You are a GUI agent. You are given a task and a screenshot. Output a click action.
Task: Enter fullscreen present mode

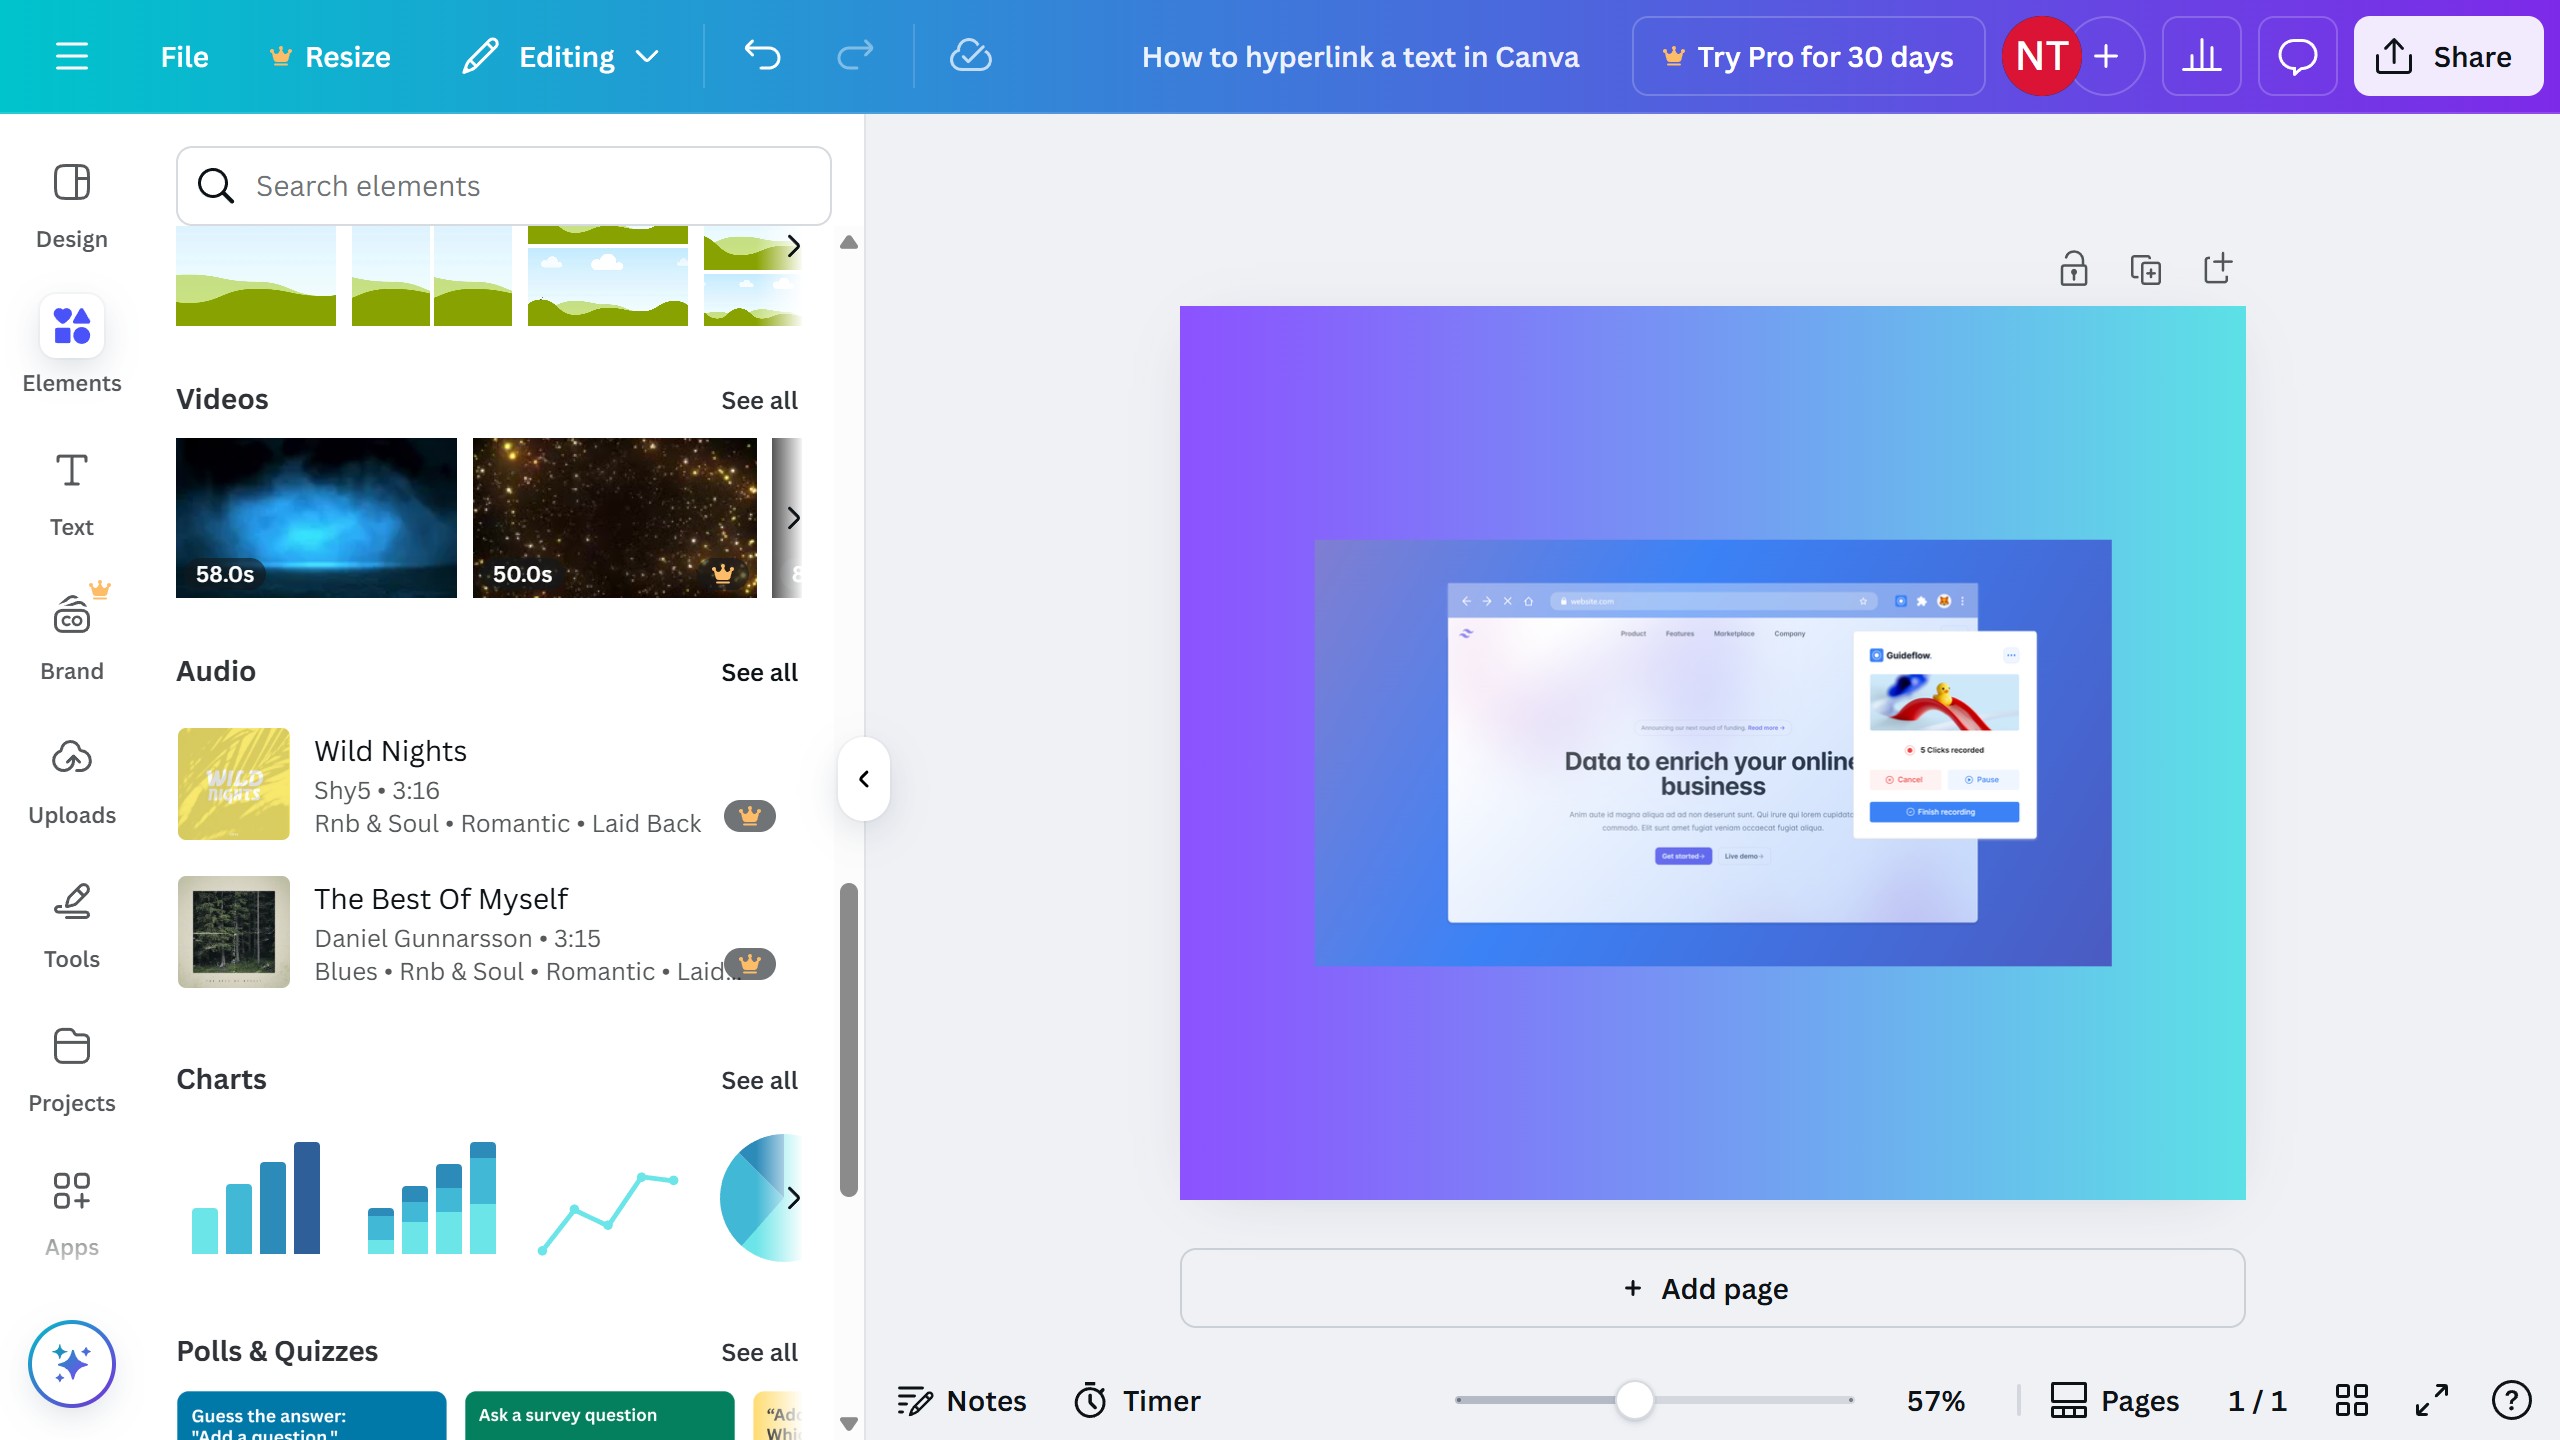2431,1400
